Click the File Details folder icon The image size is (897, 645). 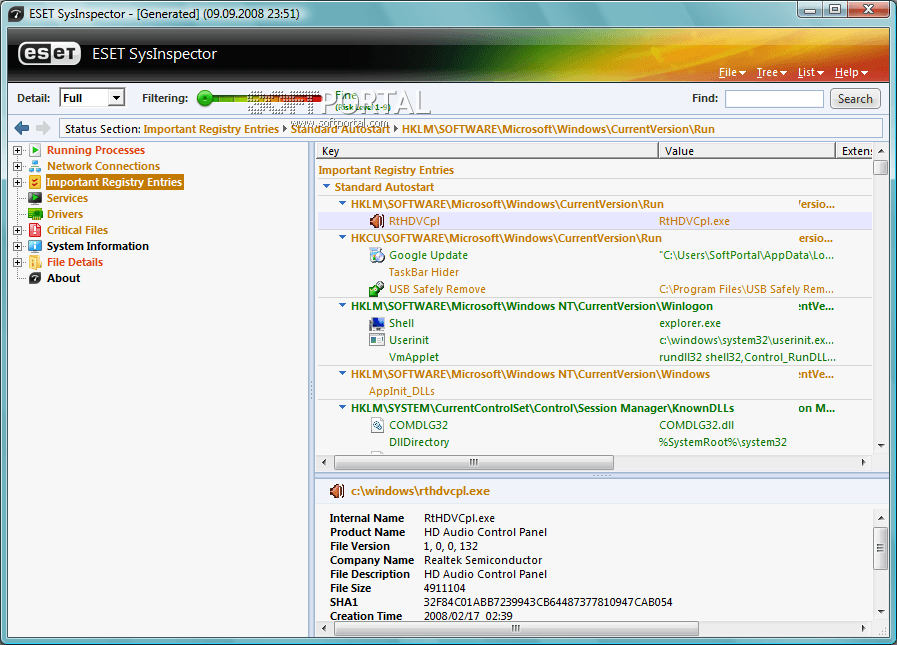pos(35,262)
